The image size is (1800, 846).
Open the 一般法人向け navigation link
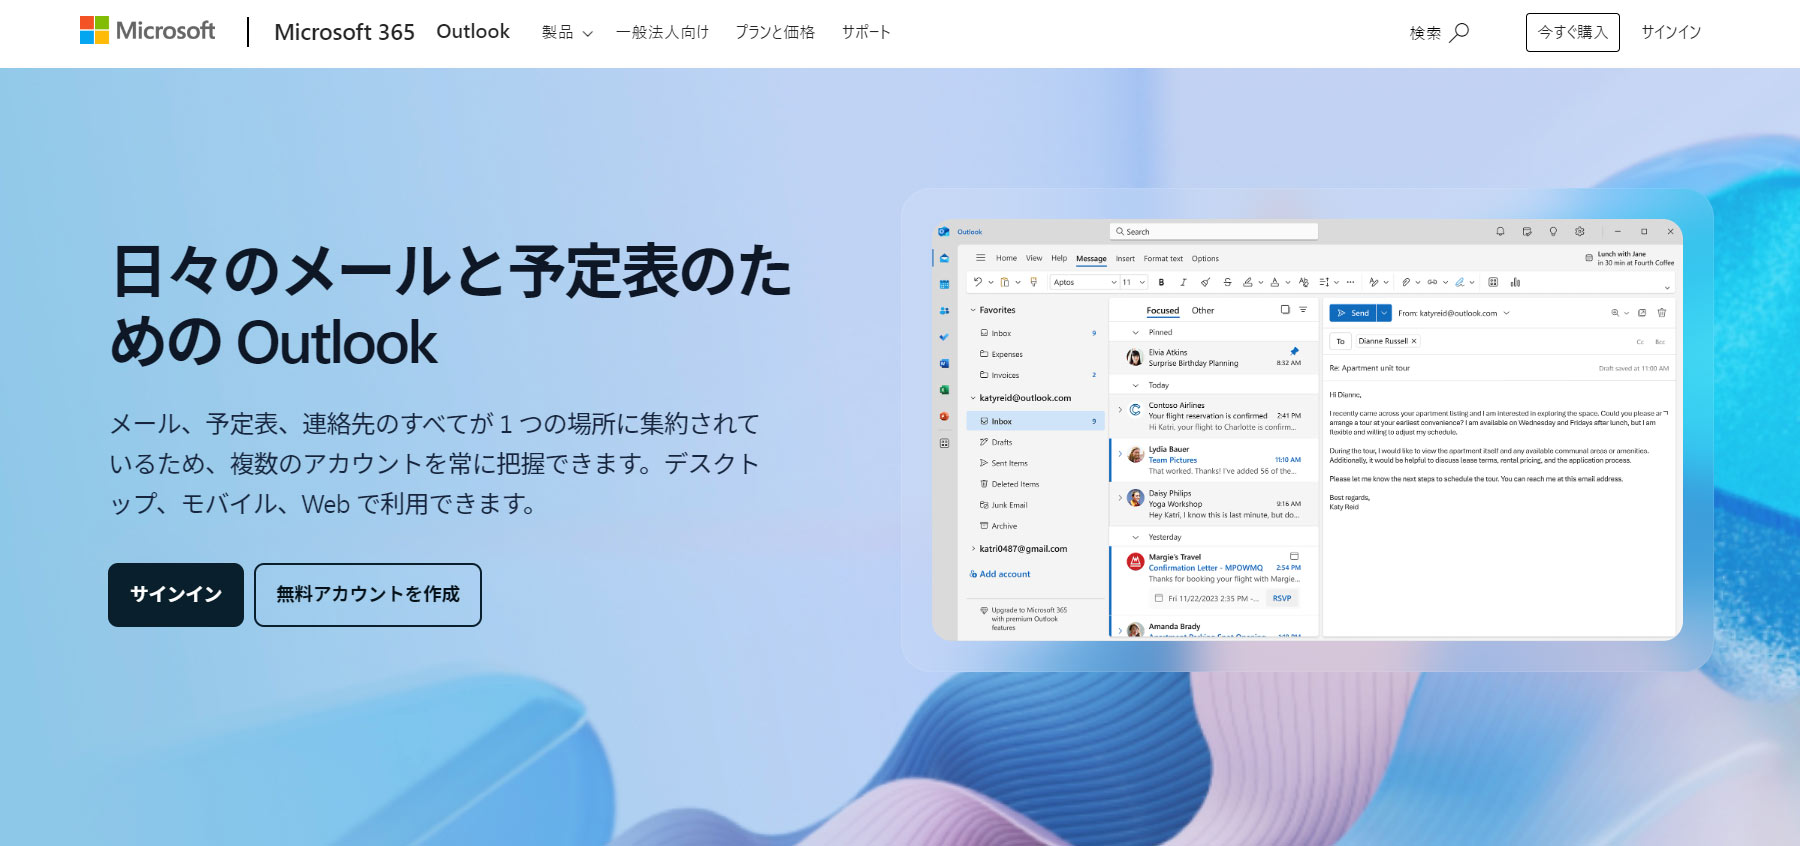click(x=662, y=32)
